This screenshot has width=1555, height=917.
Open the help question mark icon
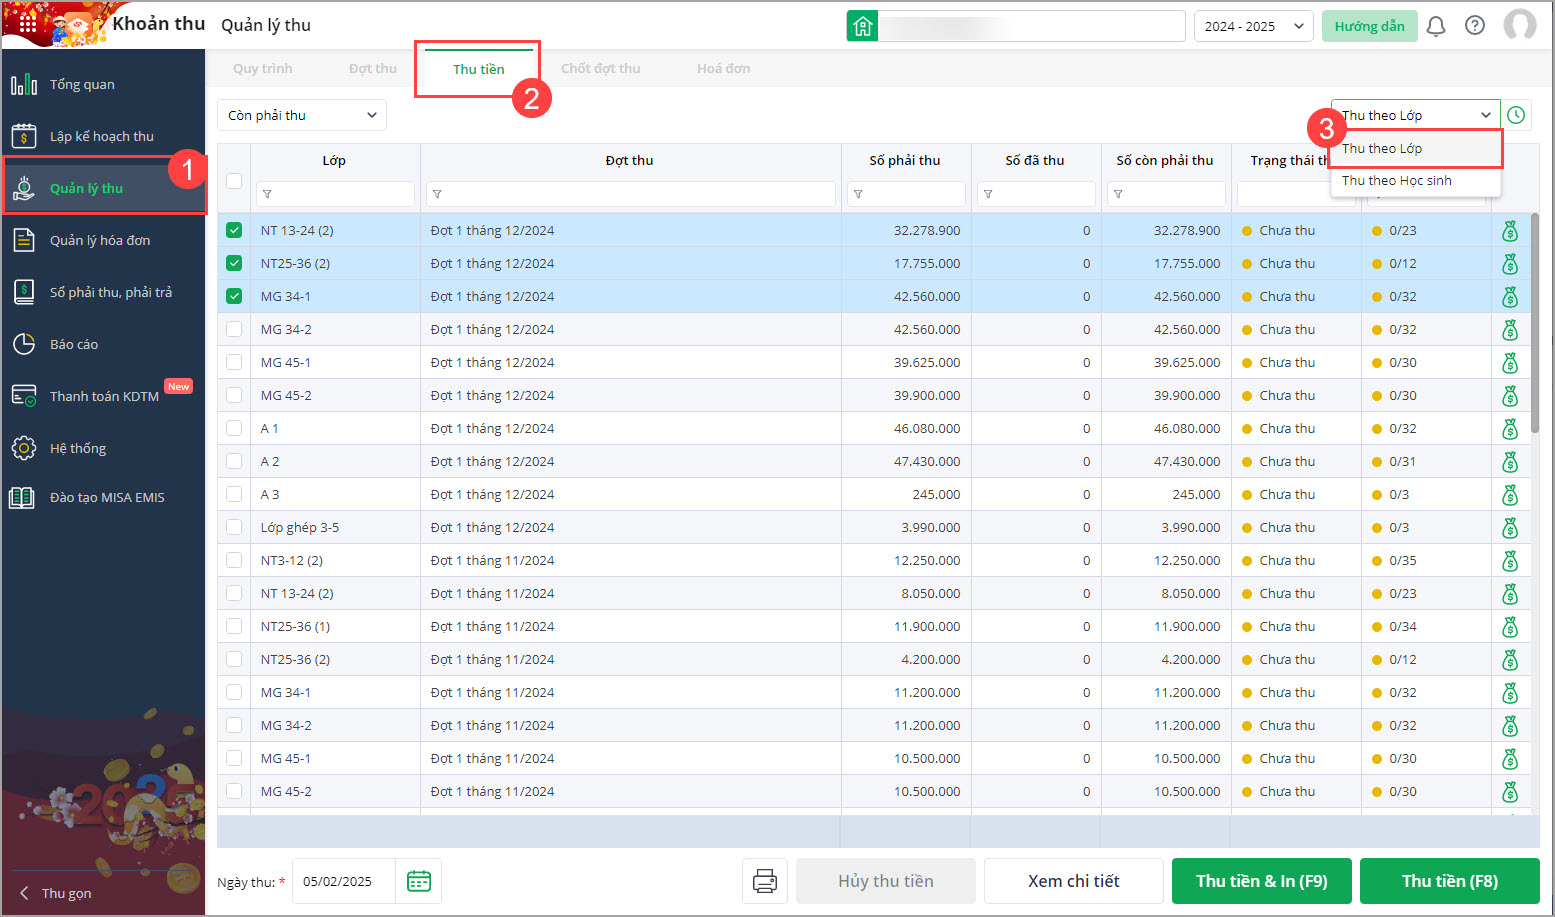pos(1475,26)
